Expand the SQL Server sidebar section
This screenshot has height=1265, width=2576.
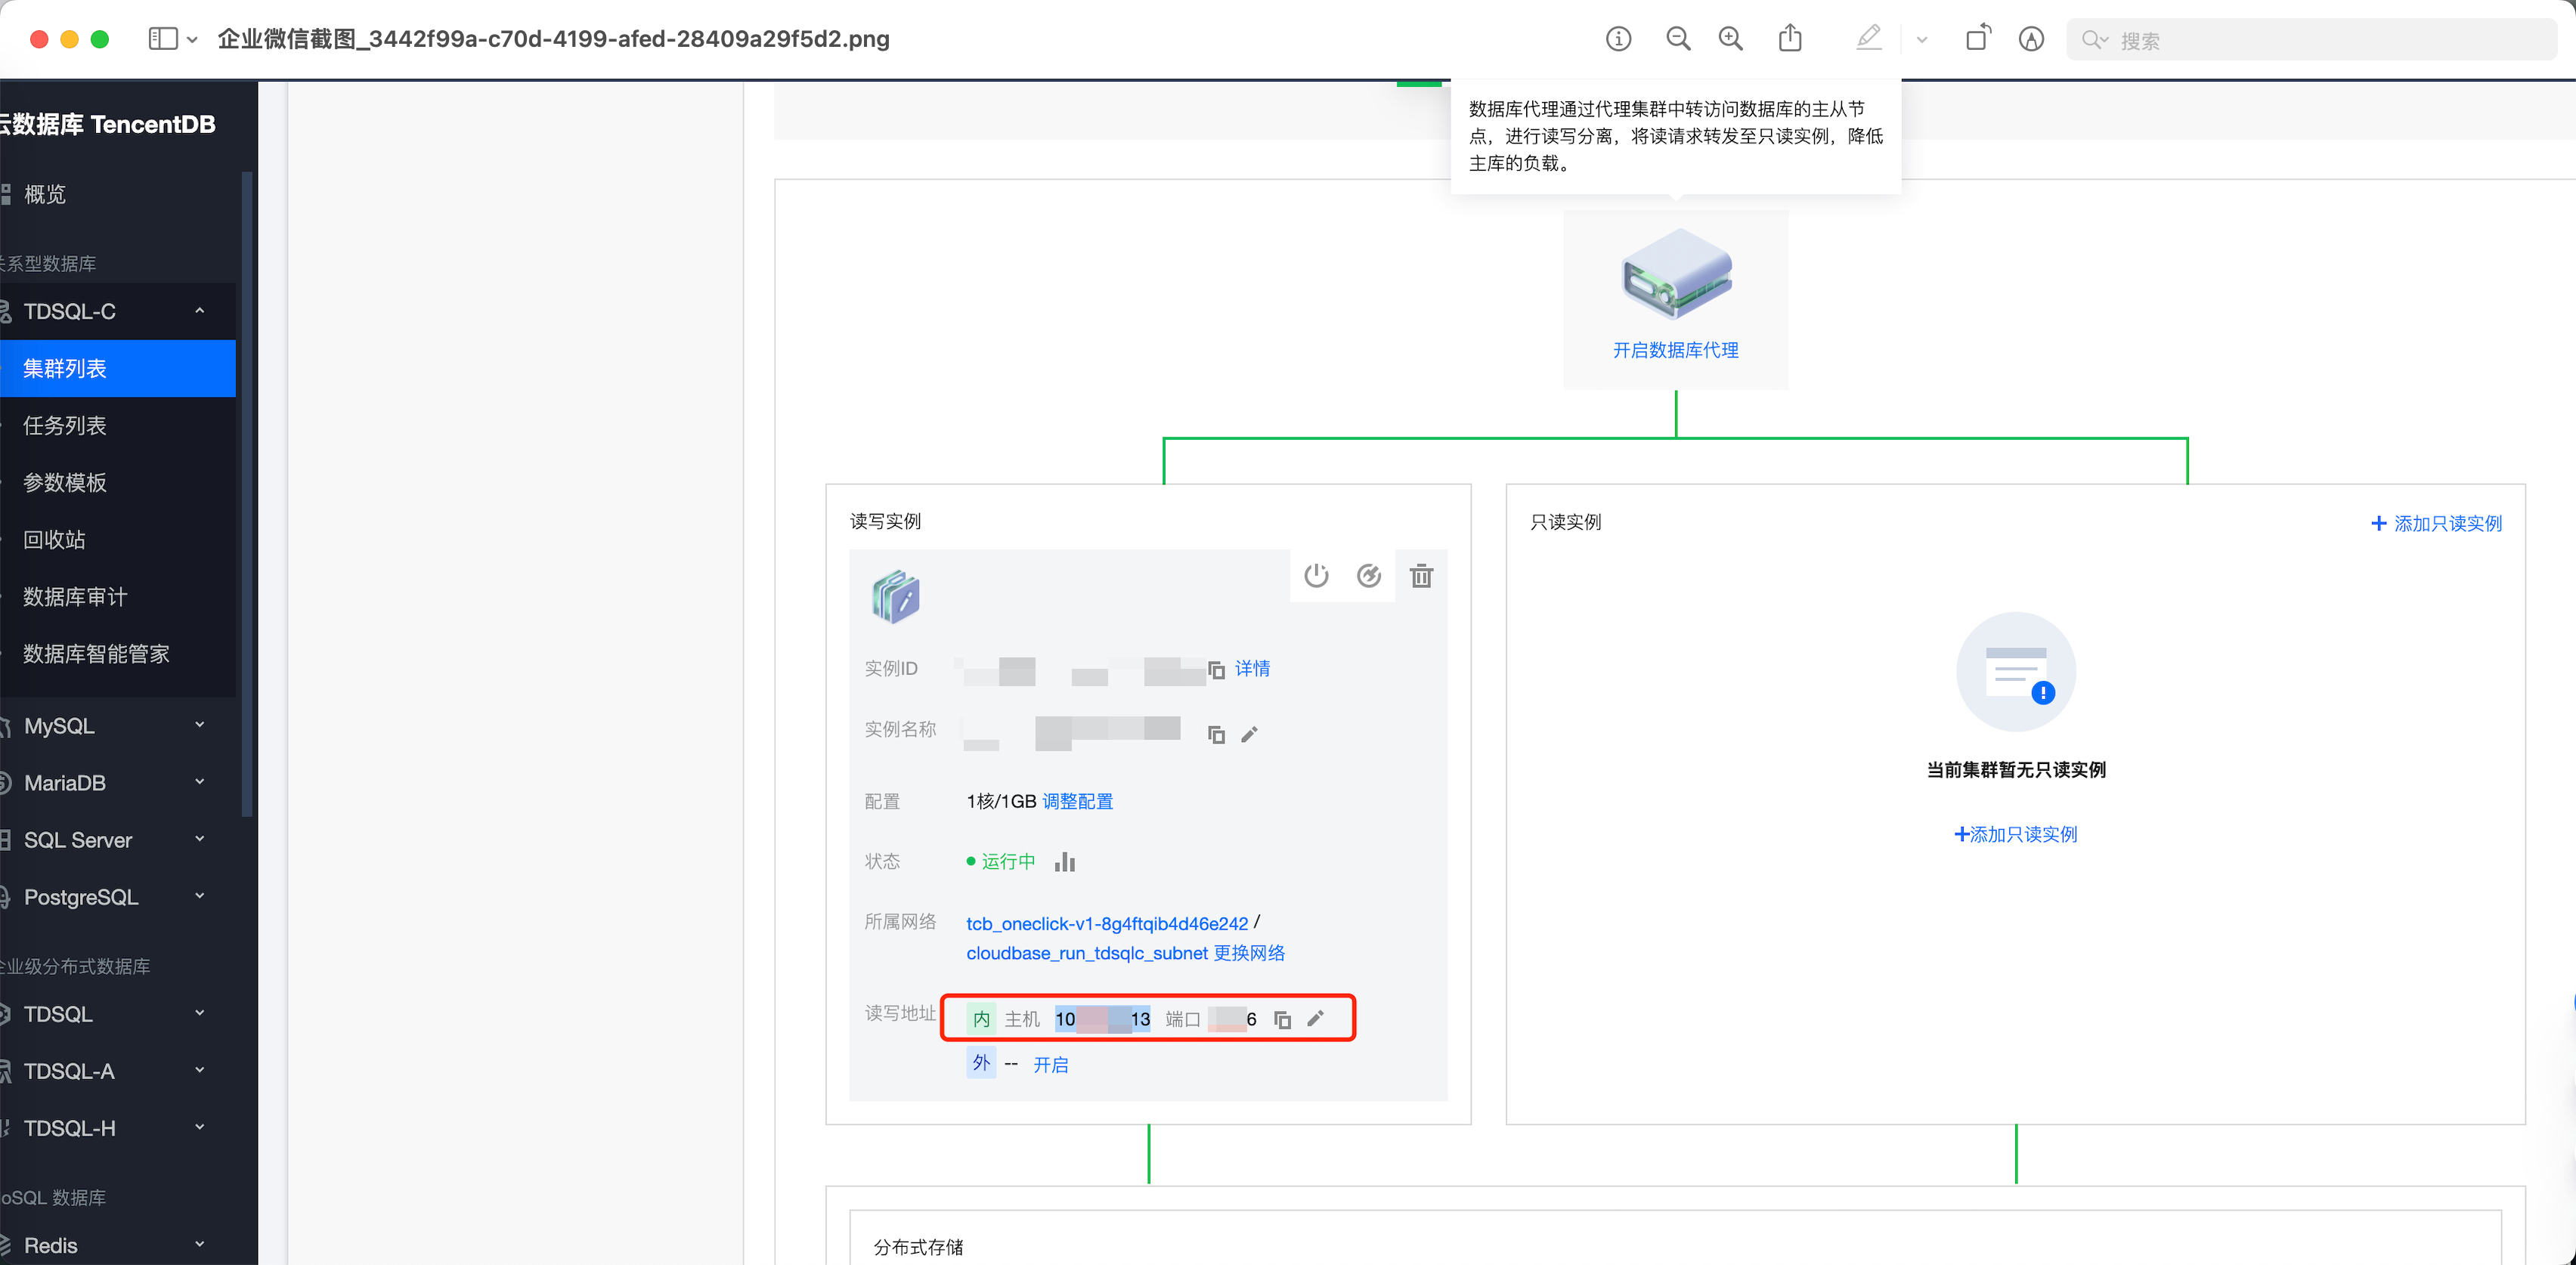118,839
